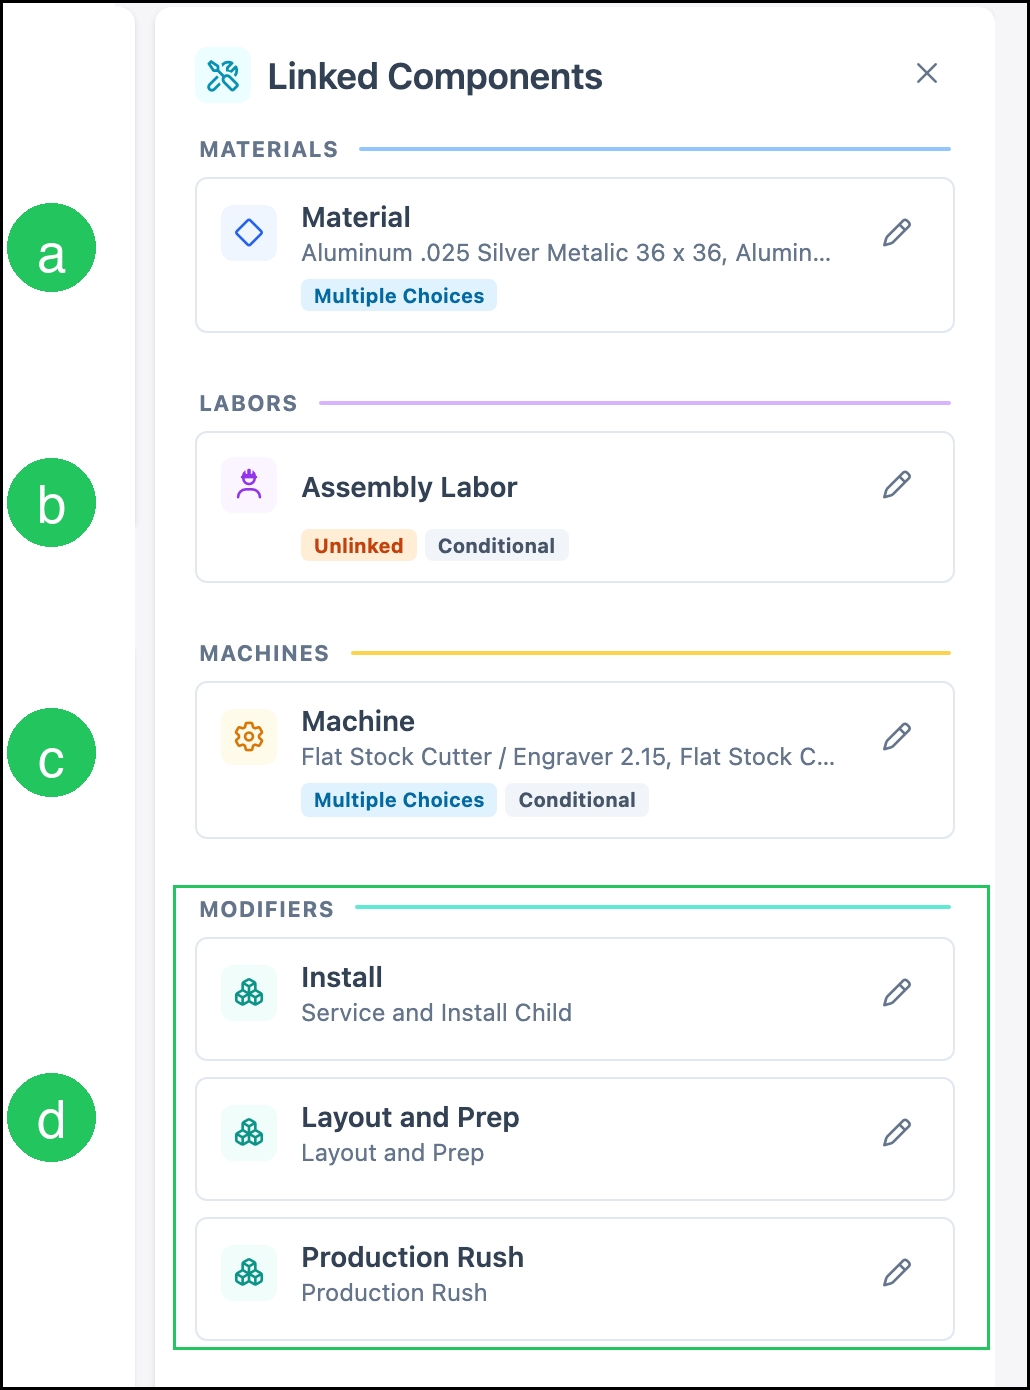Edit the Production Rush pencil icon
Image resolution: width=1030 pixels, height=1390 pixels.
tap(897, 1272)
